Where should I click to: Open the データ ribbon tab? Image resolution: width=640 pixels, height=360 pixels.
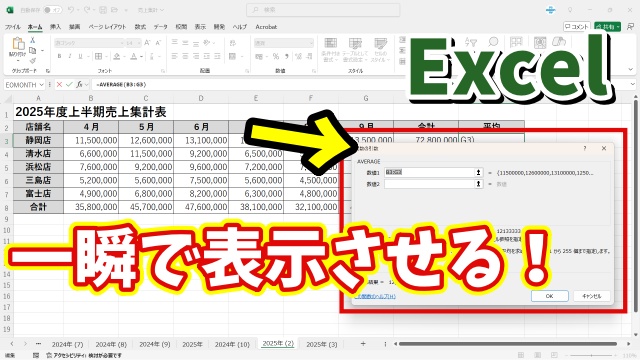(160, 27)
